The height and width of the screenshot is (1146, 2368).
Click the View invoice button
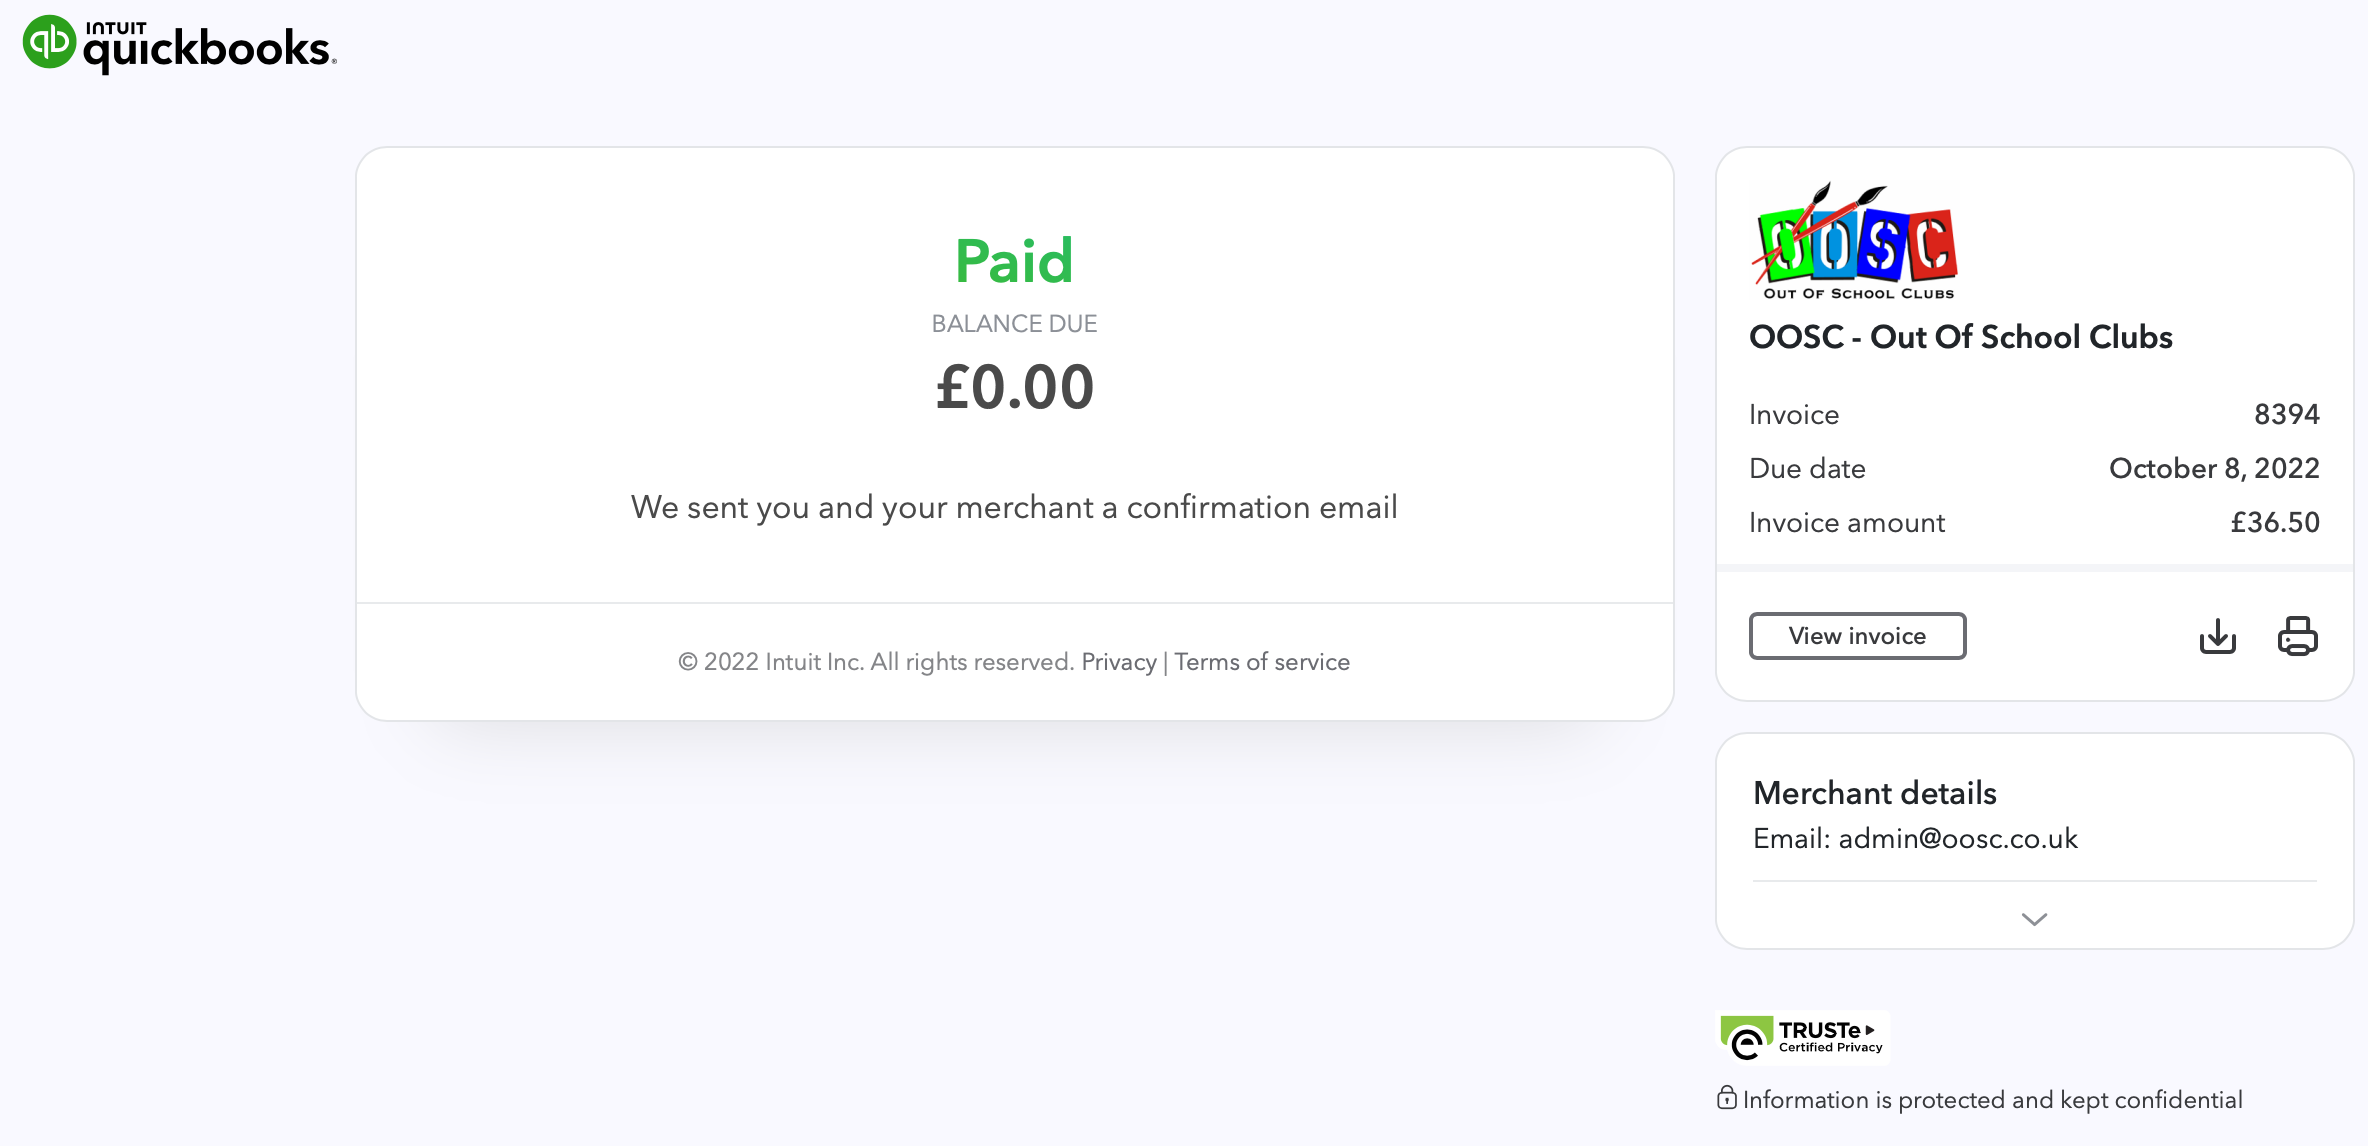tap(1857, 636)
